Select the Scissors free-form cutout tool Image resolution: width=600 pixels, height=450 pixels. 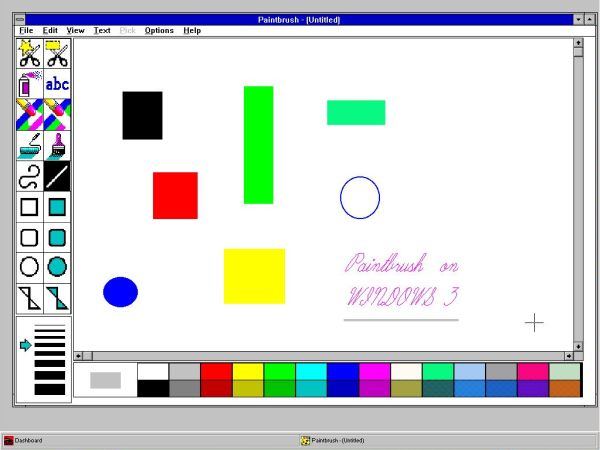coord(30,54)
